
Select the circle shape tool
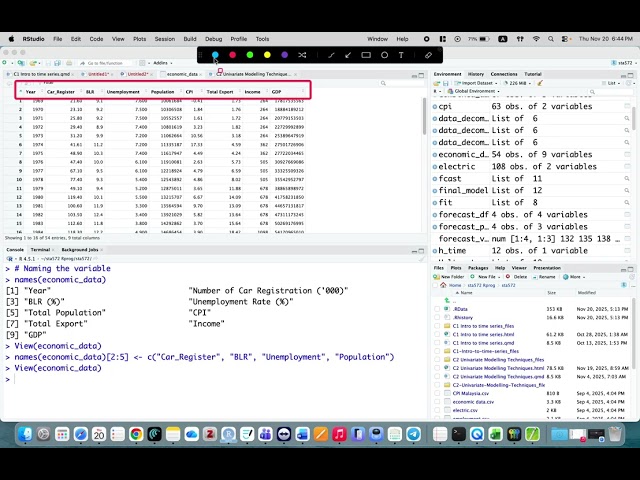(384, 55)
